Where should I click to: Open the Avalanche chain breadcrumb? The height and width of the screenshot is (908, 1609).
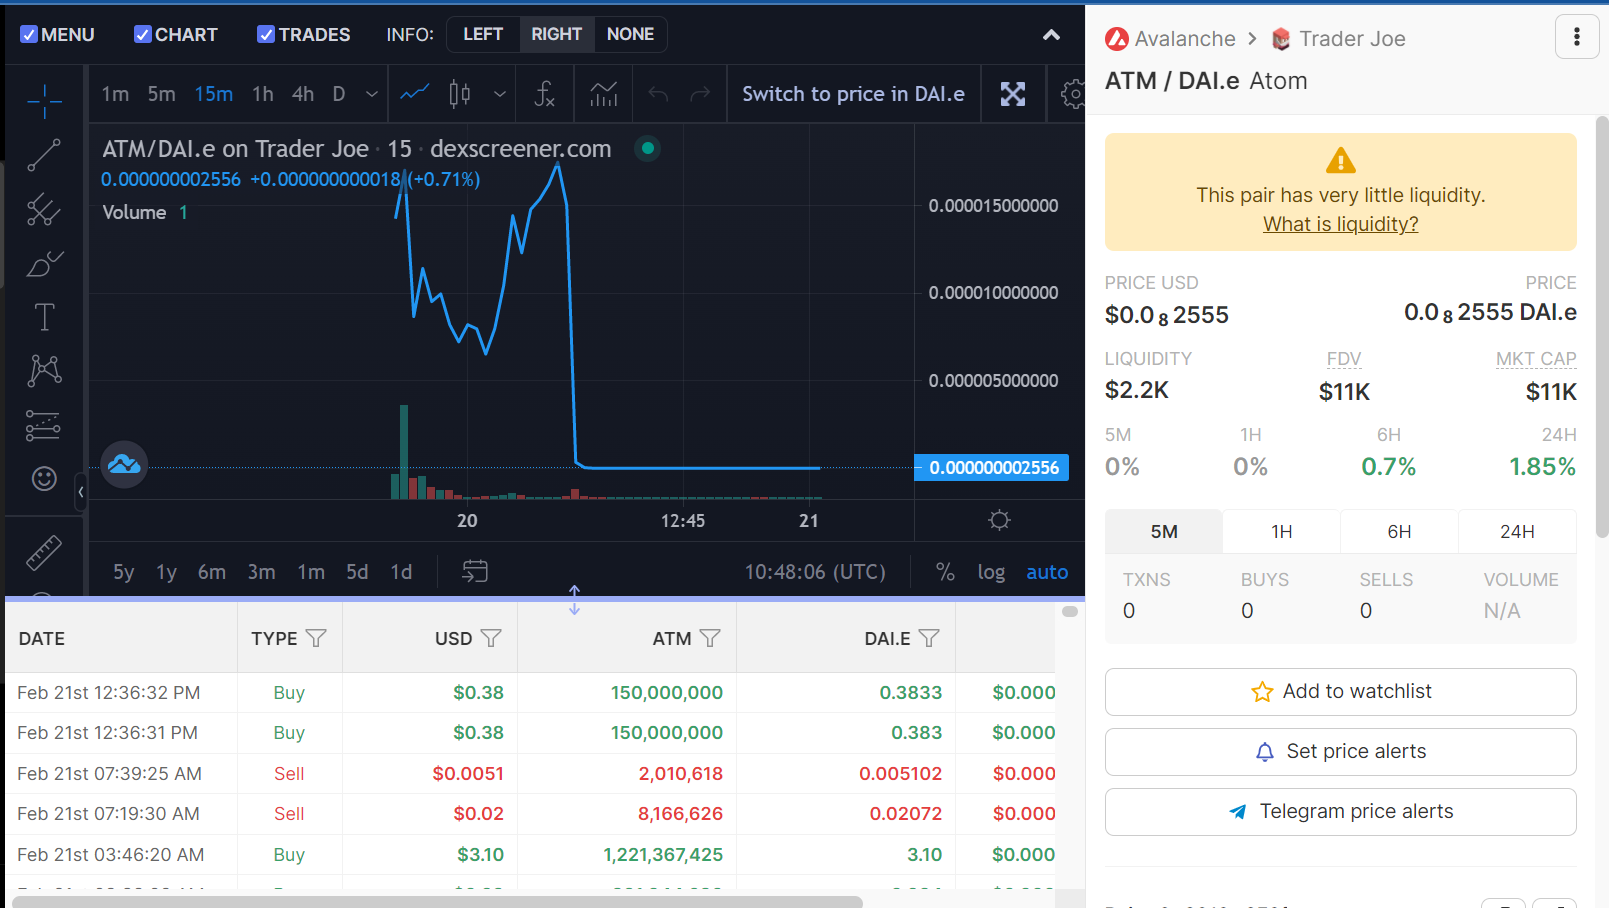coord(1171,39)
